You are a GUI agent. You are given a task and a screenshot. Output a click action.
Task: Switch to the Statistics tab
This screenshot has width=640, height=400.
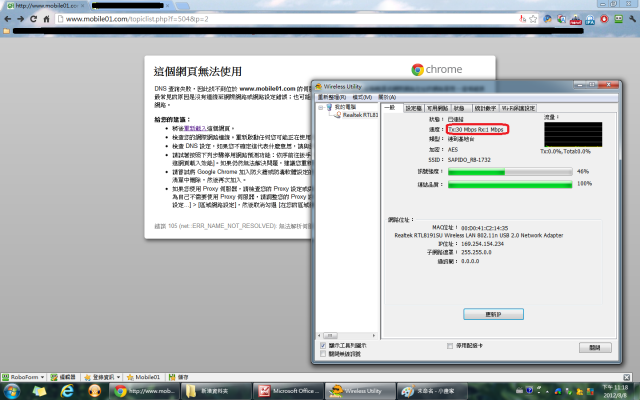click(x=485, y=108)
